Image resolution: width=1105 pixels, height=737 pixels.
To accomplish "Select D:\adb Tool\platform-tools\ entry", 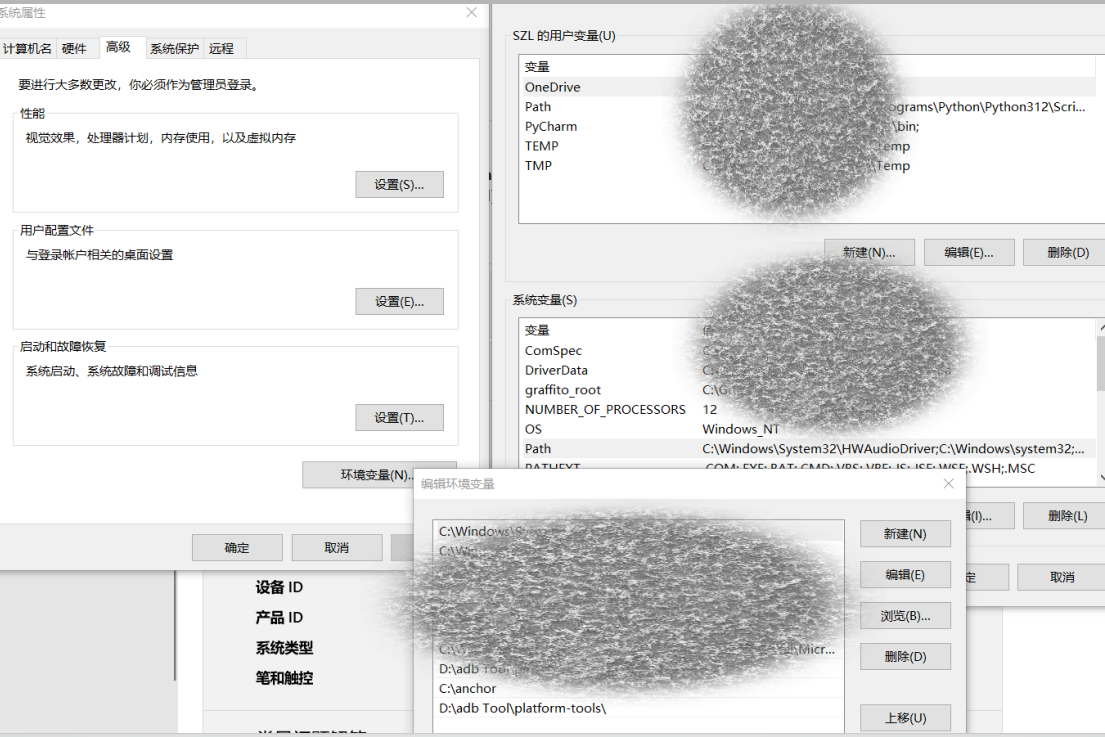I will (x=638, y=708).
